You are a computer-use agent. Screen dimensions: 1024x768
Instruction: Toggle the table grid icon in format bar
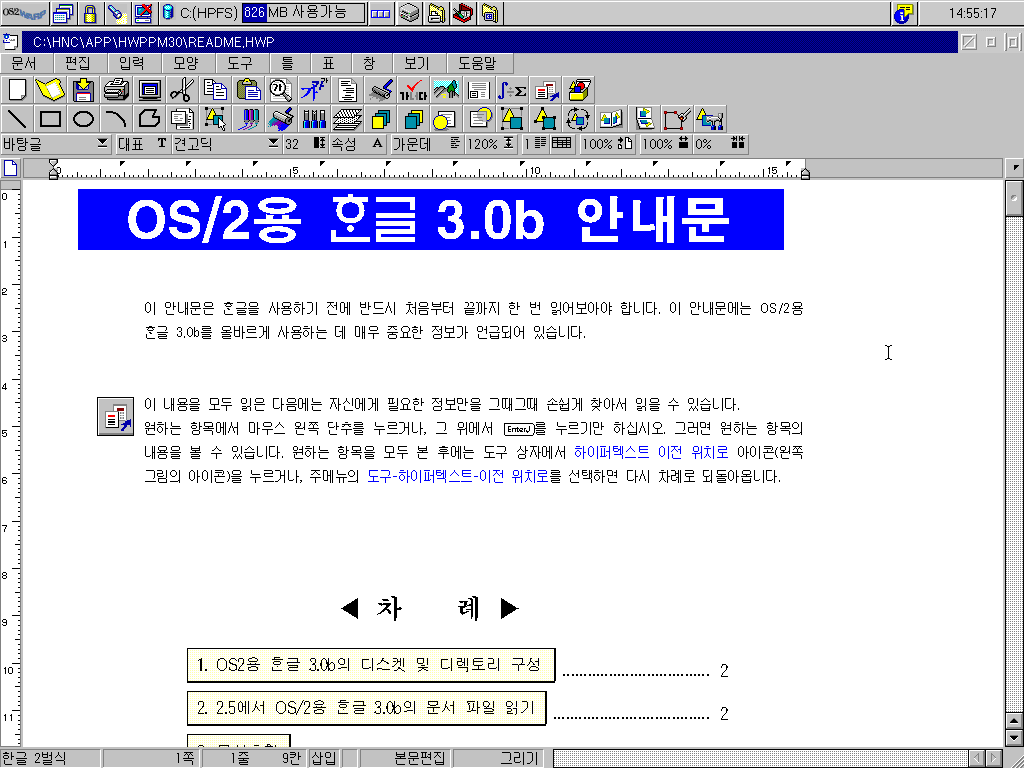(562, 144)
